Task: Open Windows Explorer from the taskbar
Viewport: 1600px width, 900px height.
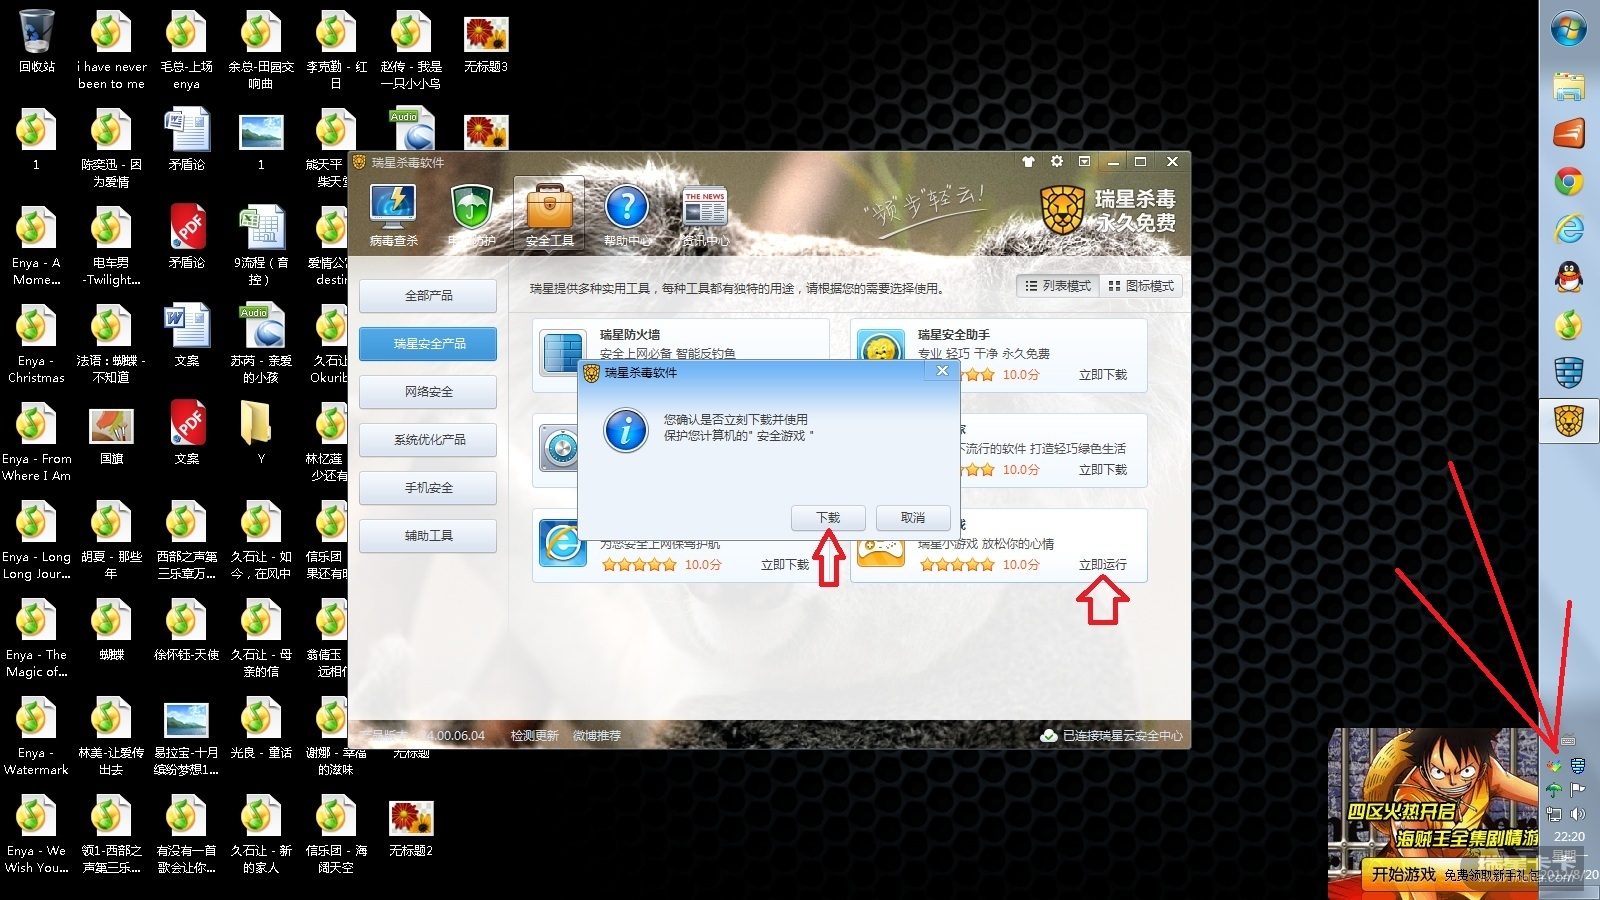Action: pyautogui.click(x=1569, y=86)
